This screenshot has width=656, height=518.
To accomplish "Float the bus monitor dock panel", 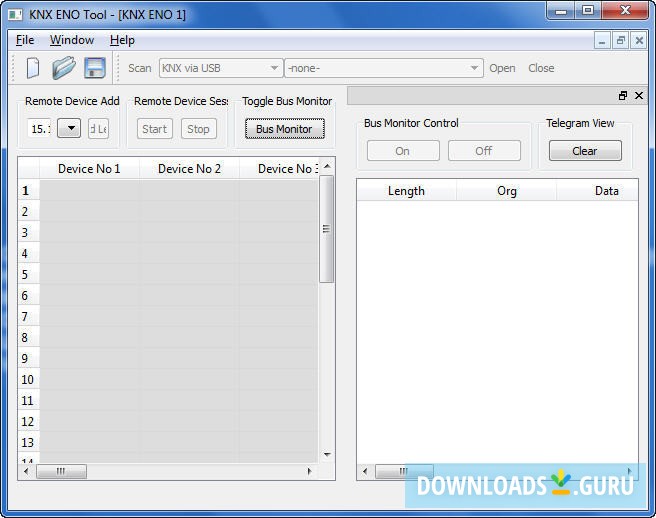I will [x=623, y=96].
